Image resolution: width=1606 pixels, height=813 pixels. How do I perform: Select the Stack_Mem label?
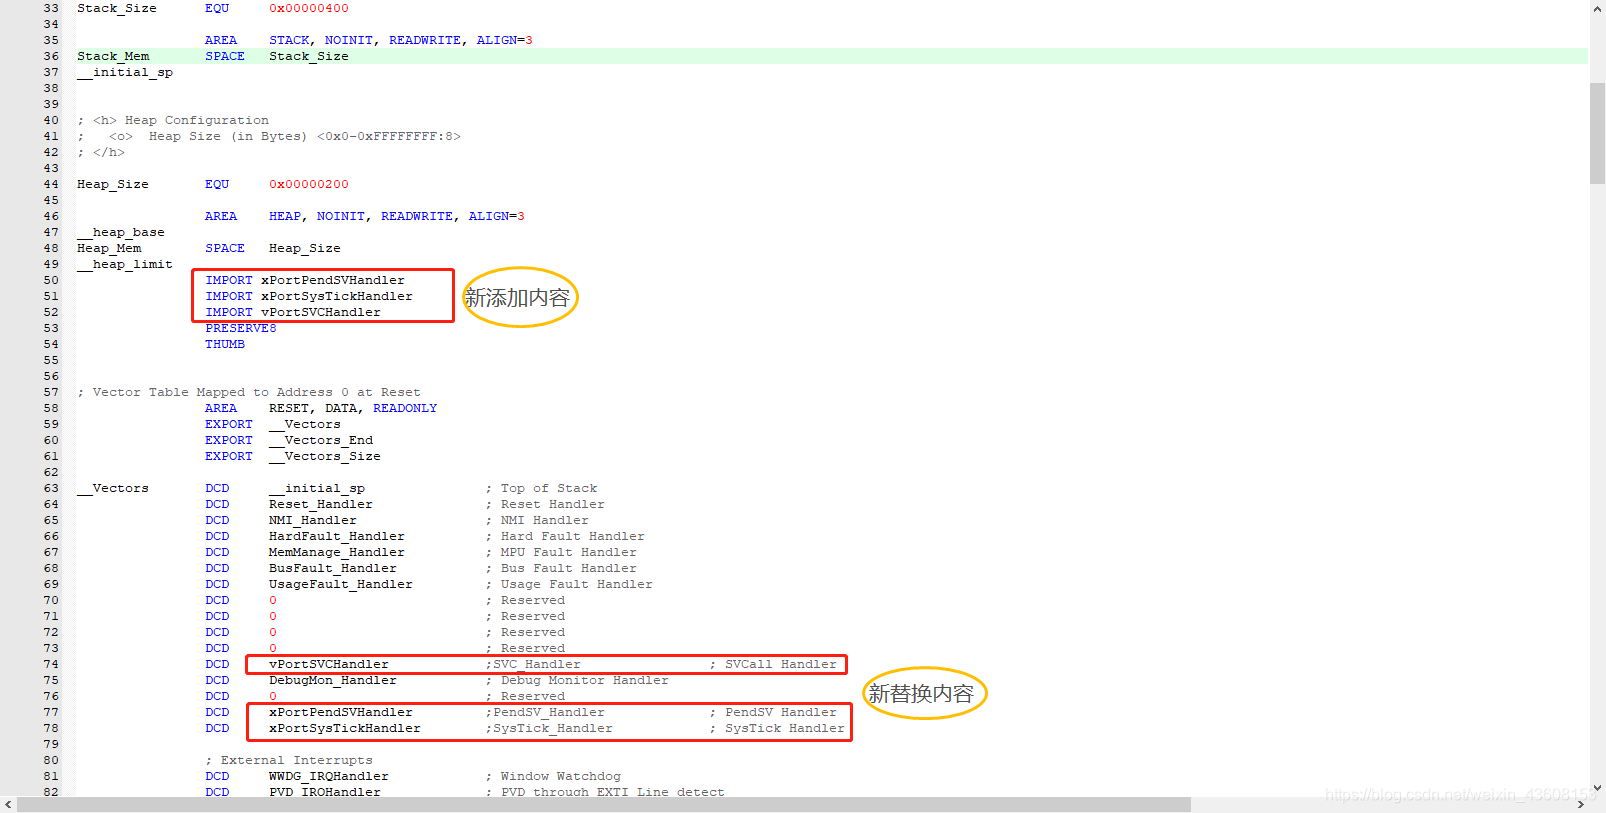tap(113, 56)
